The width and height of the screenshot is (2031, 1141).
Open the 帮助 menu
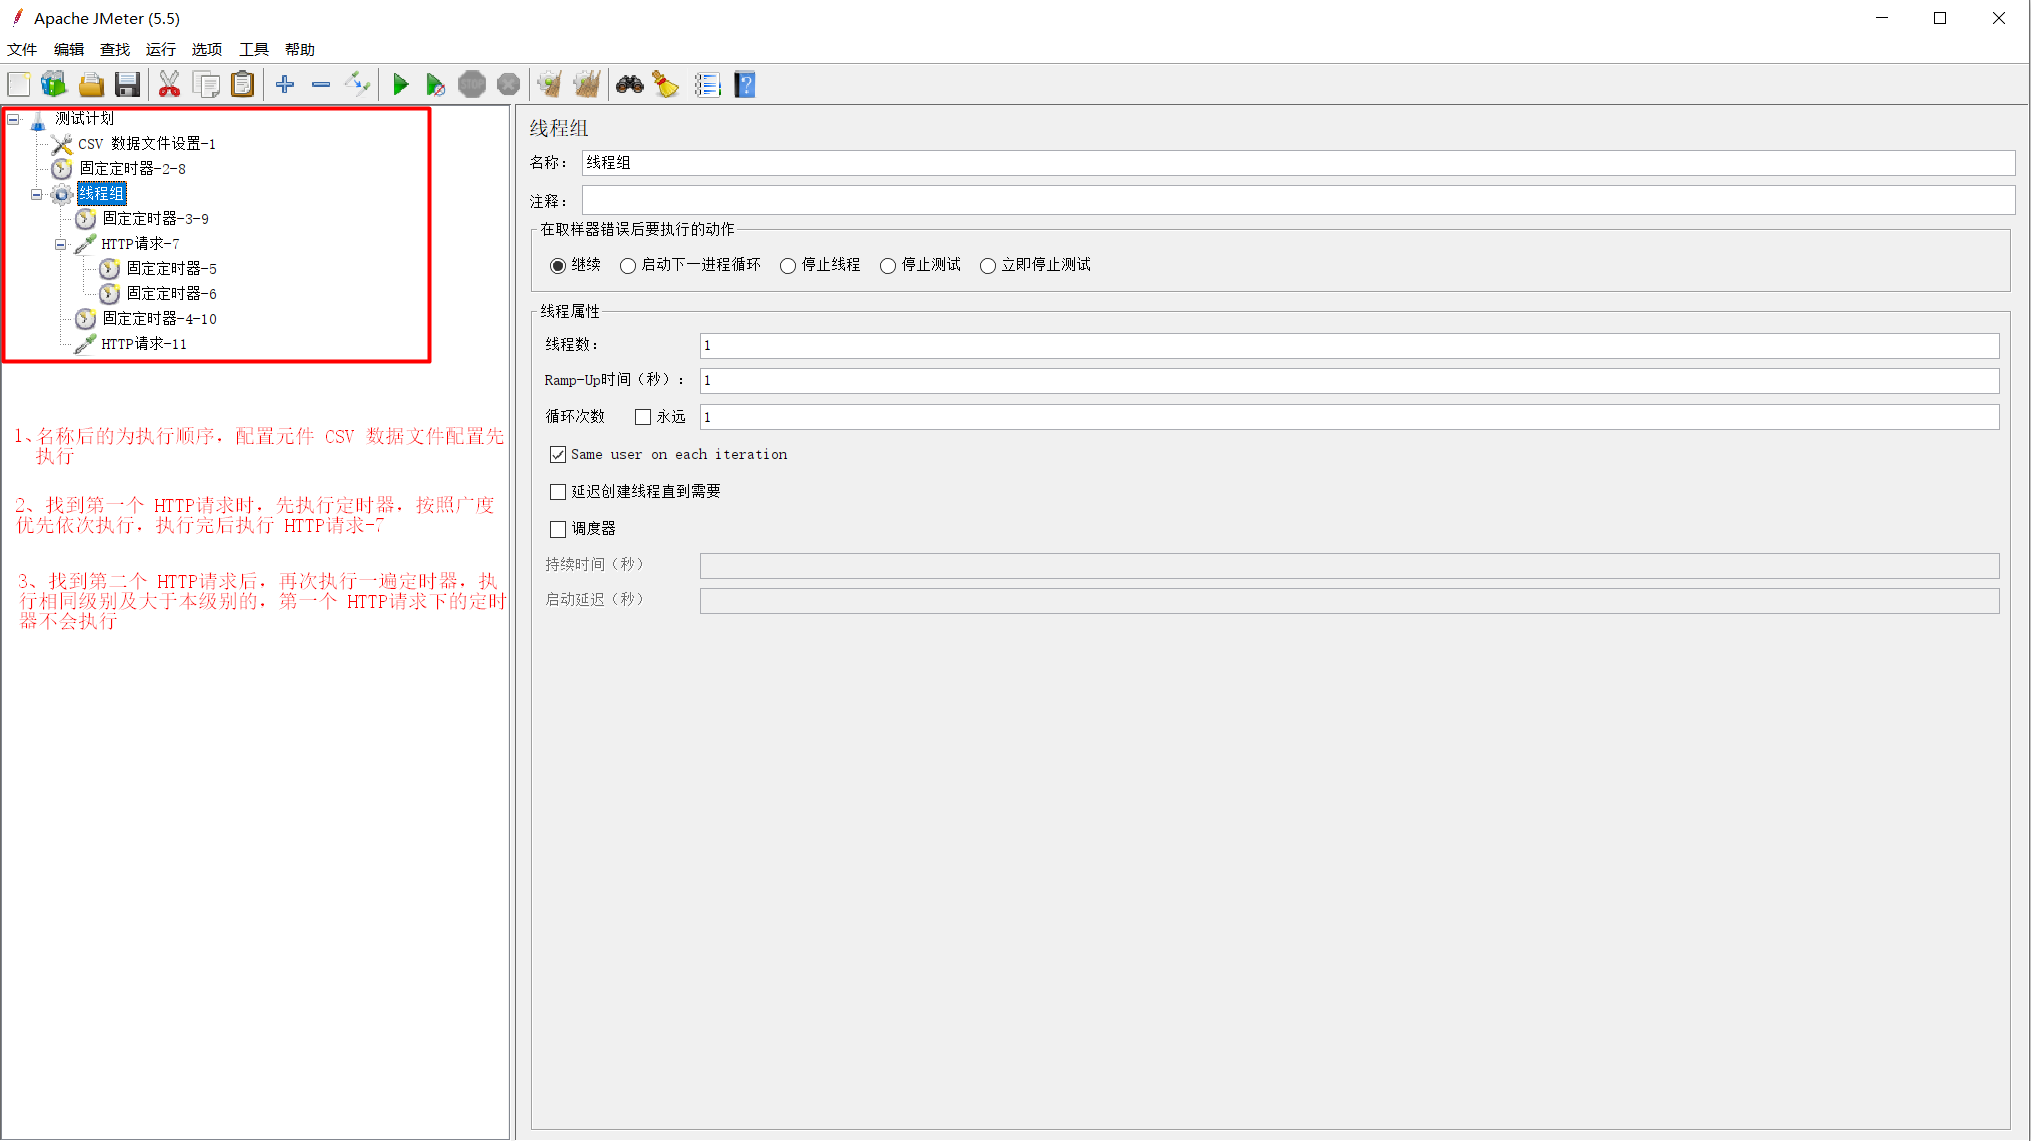coord(300,50)
